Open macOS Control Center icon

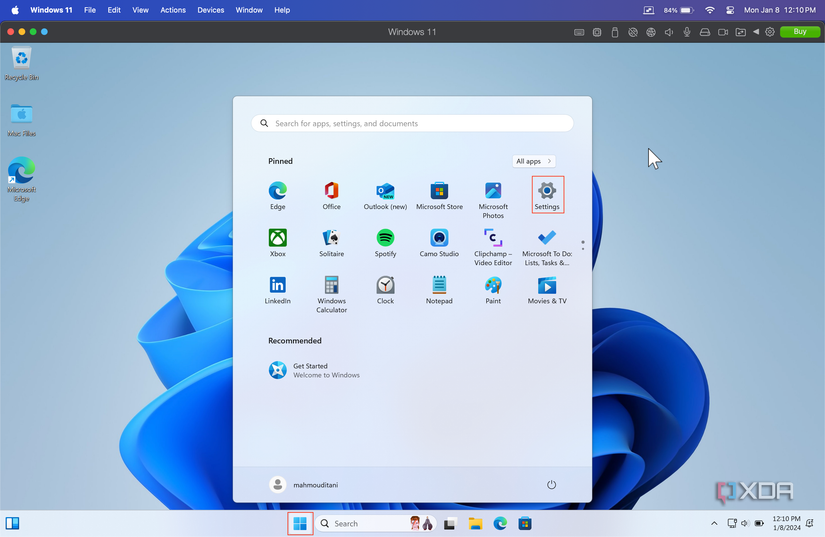point(730,10)
